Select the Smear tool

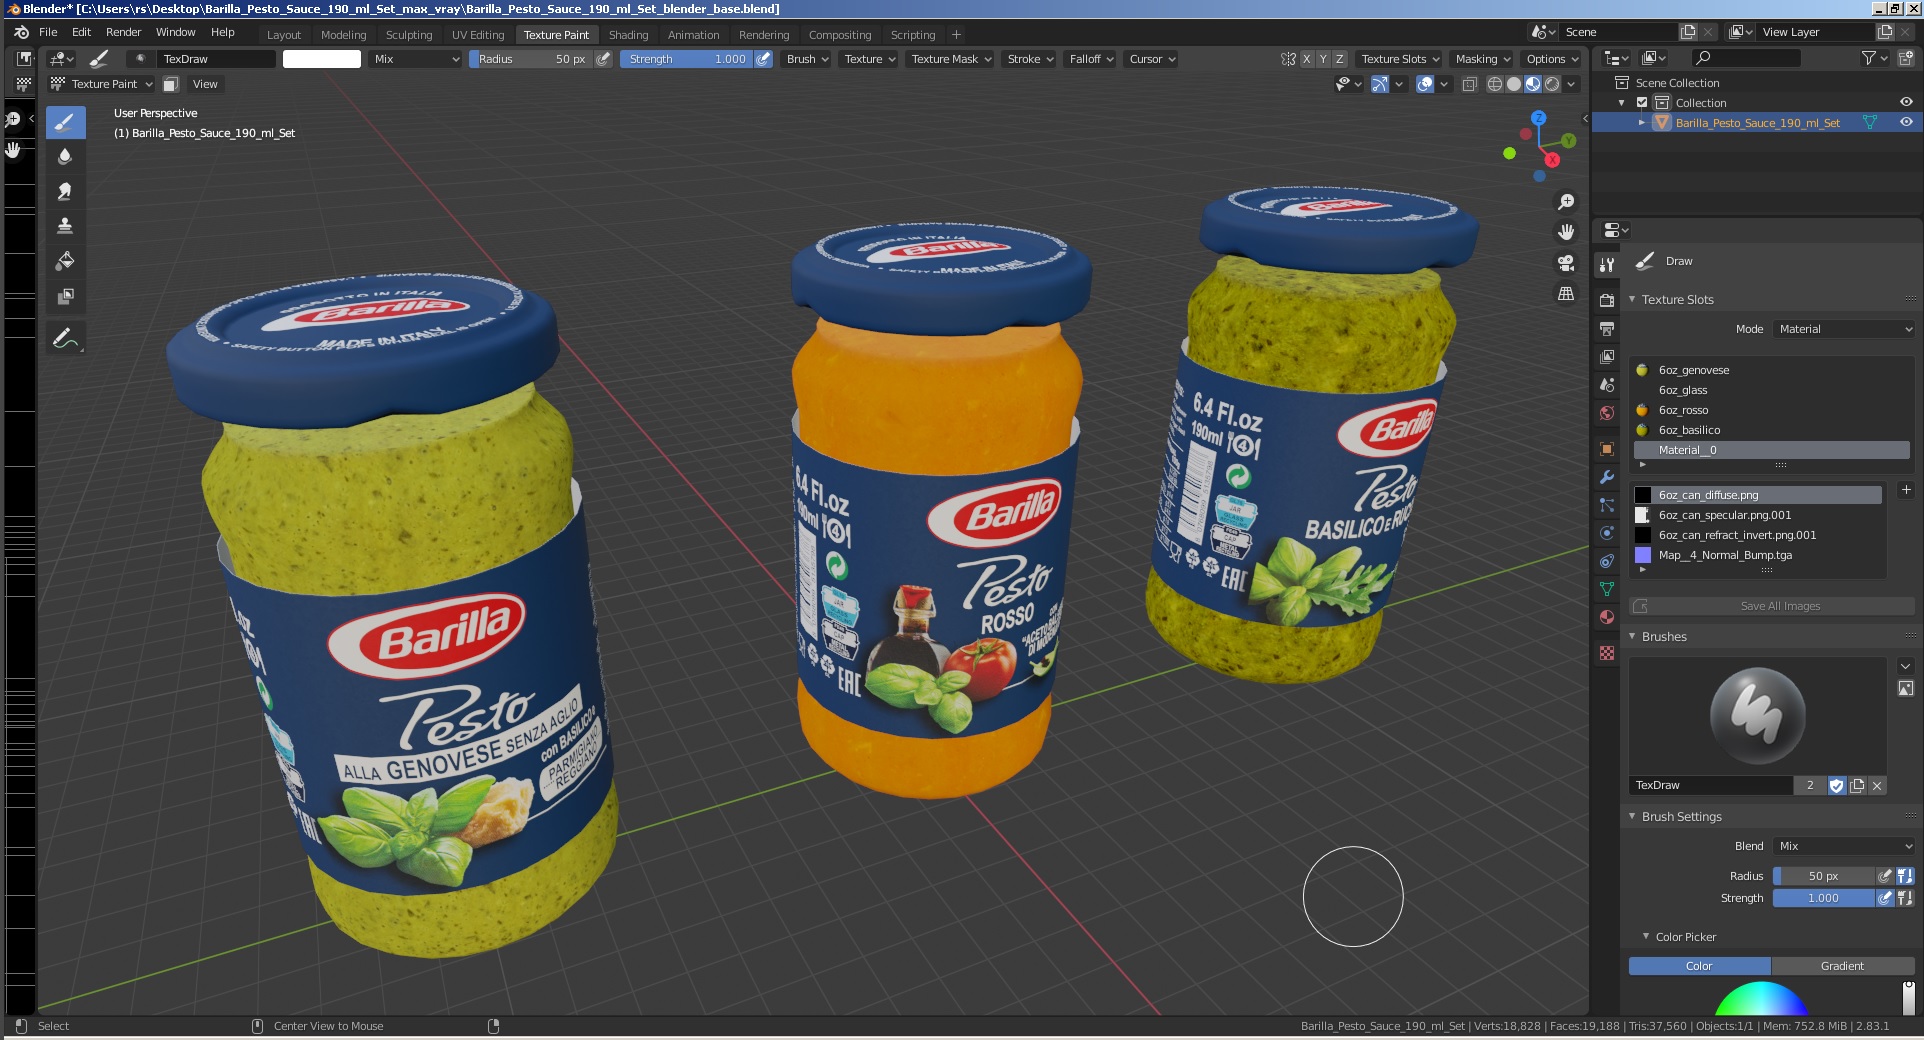click(x=65, y=191)
